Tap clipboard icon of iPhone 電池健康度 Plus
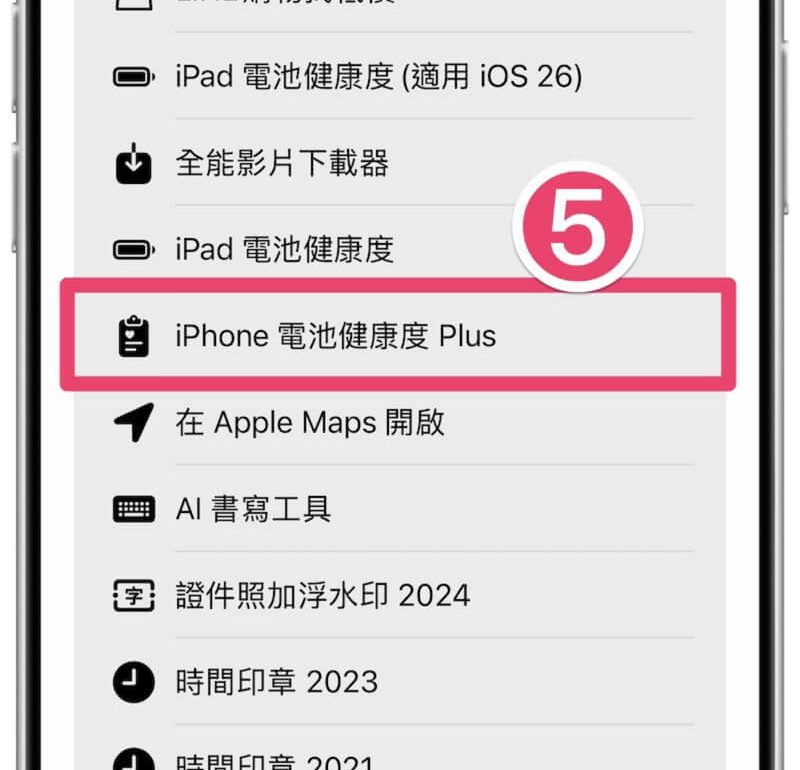Image resolution: width=800 pixels, height=770 pixels. 134,336
